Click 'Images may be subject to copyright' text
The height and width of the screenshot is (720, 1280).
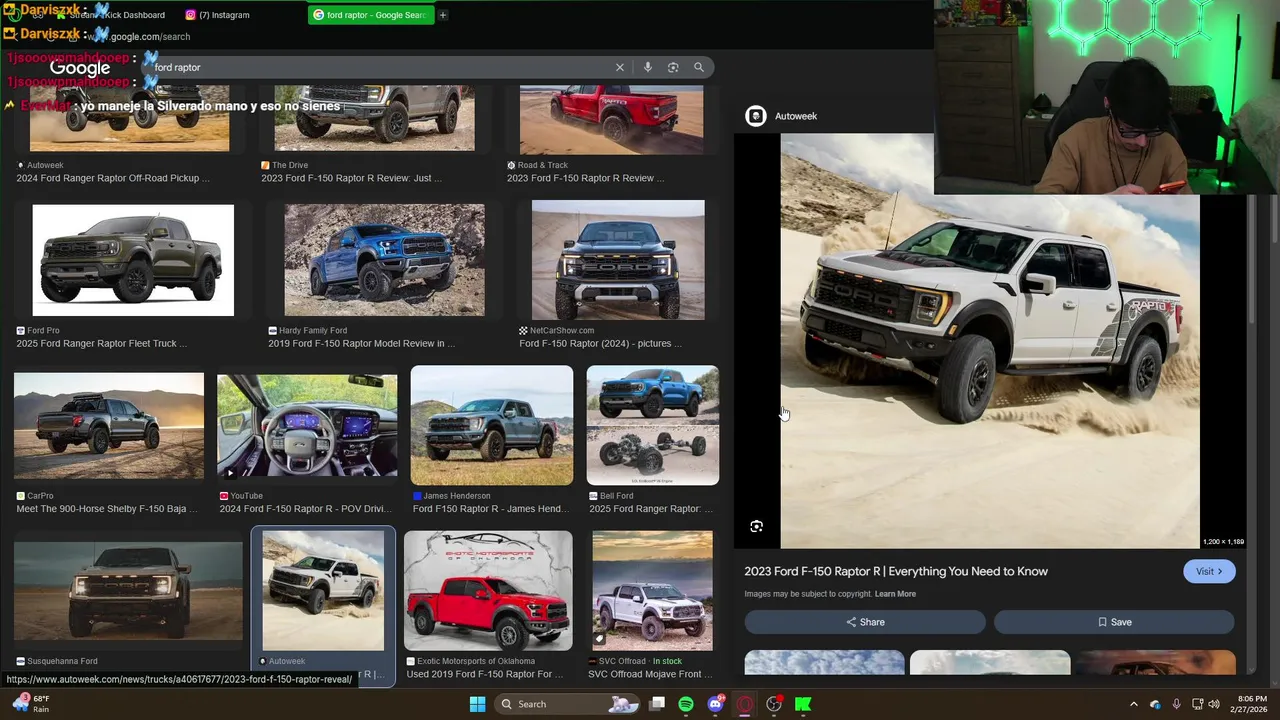[x=807, y=594]
